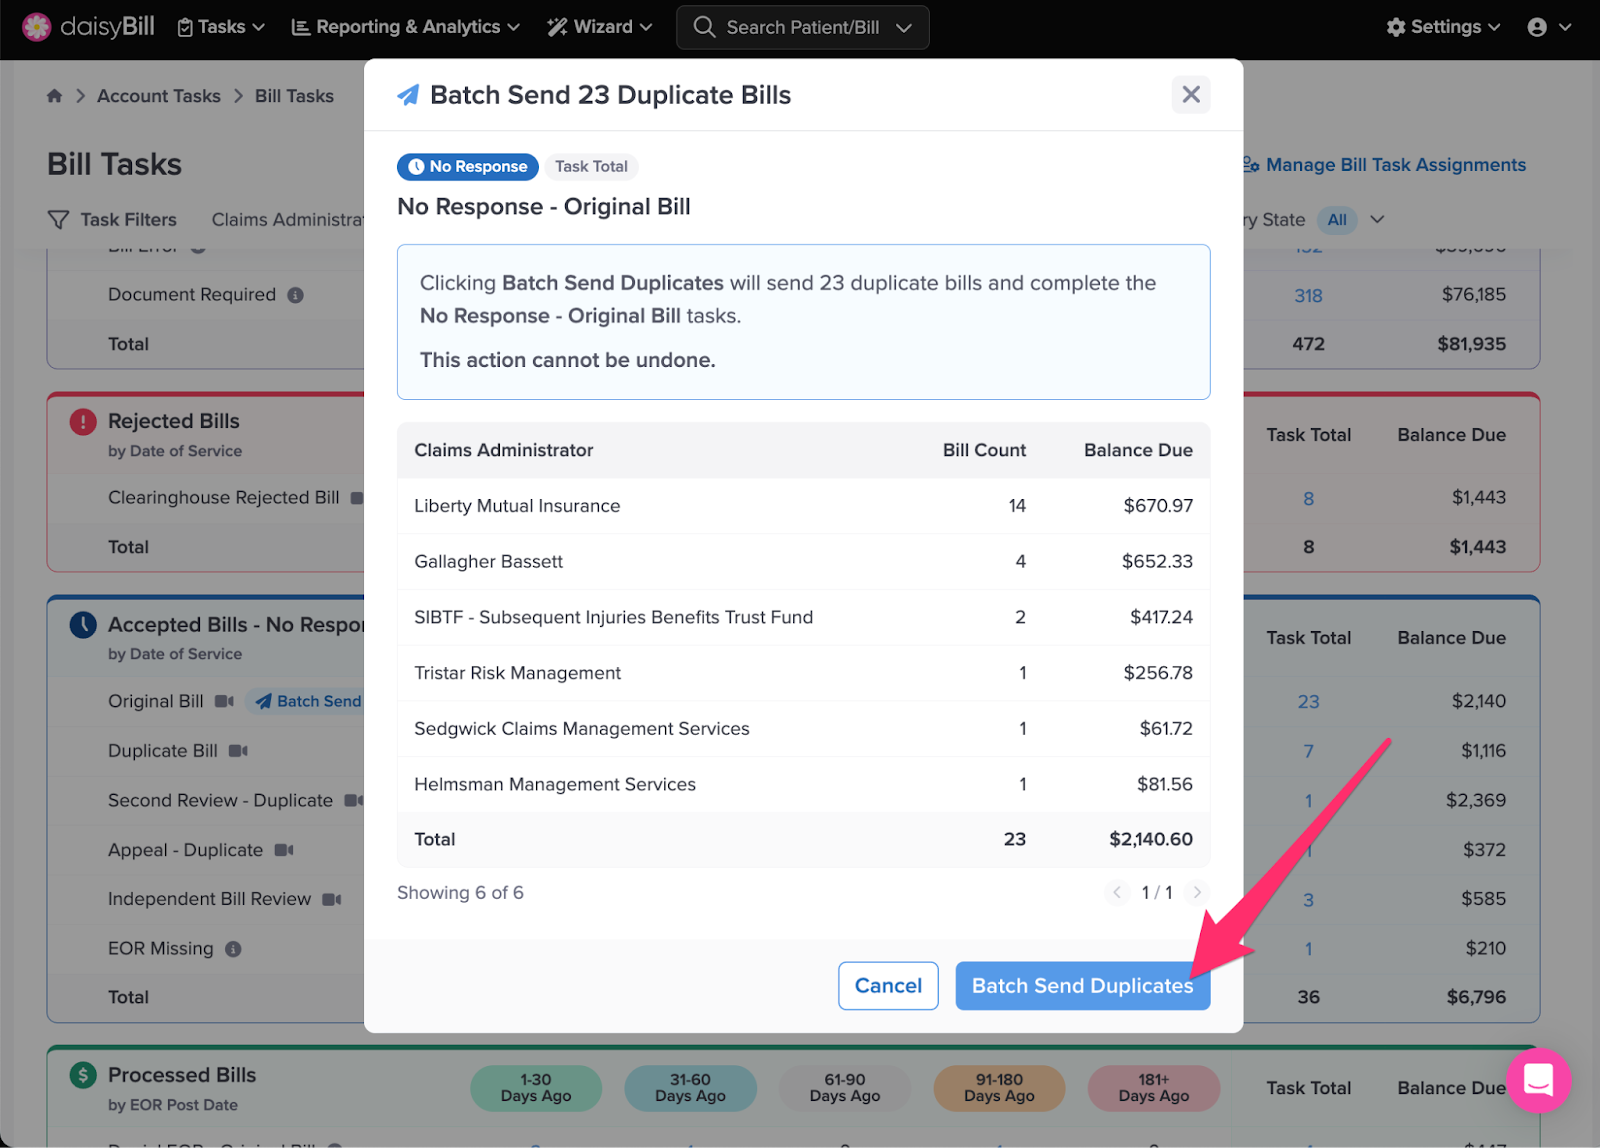Select the 61-90 Days Ago pill
The height and width of the screenshot is (1148, 1600).
point(845,1088)
